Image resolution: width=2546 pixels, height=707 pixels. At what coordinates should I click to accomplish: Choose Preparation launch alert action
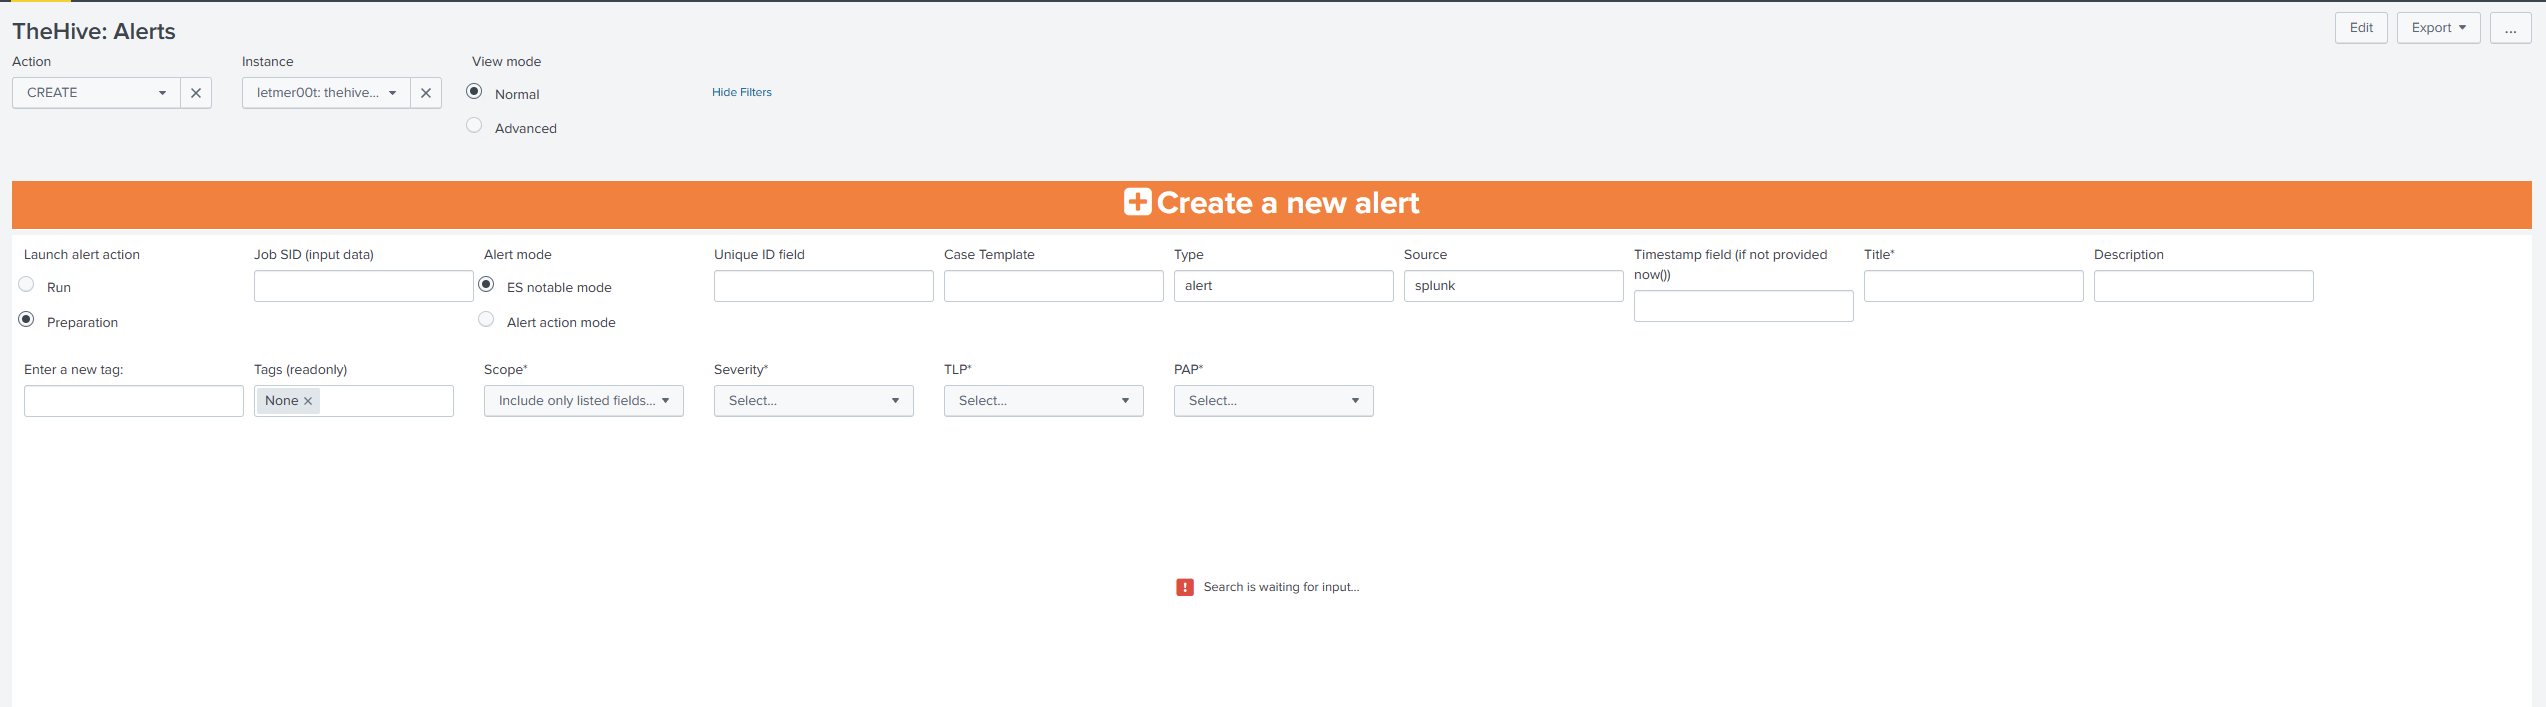tap(27, 319)
